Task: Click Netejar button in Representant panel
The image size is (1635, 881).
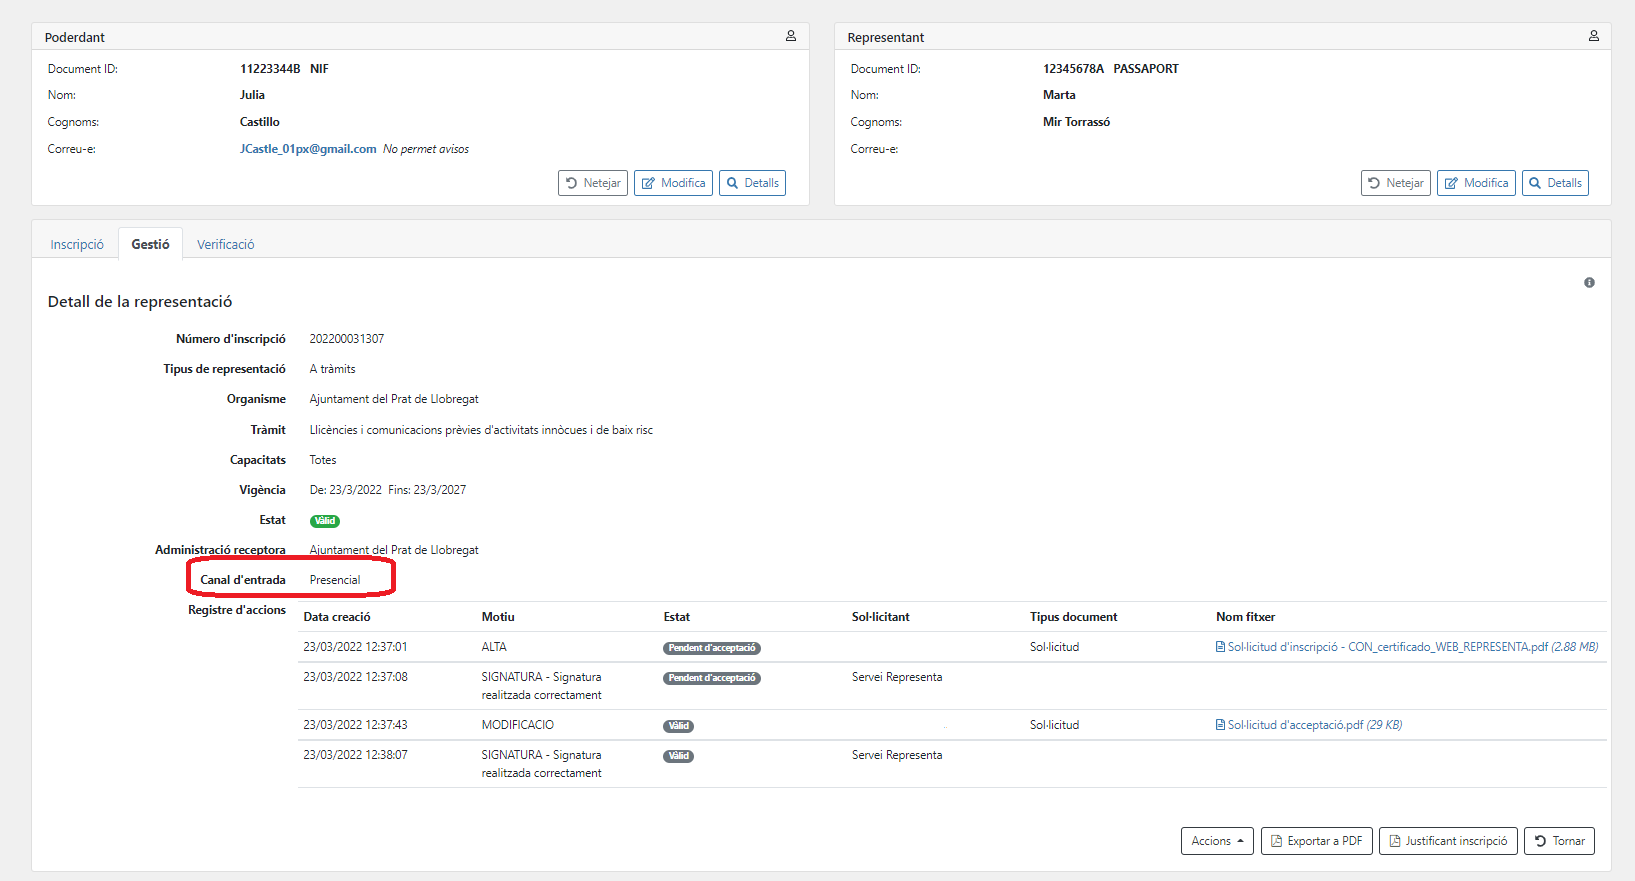Action: tap(1396, 183)
